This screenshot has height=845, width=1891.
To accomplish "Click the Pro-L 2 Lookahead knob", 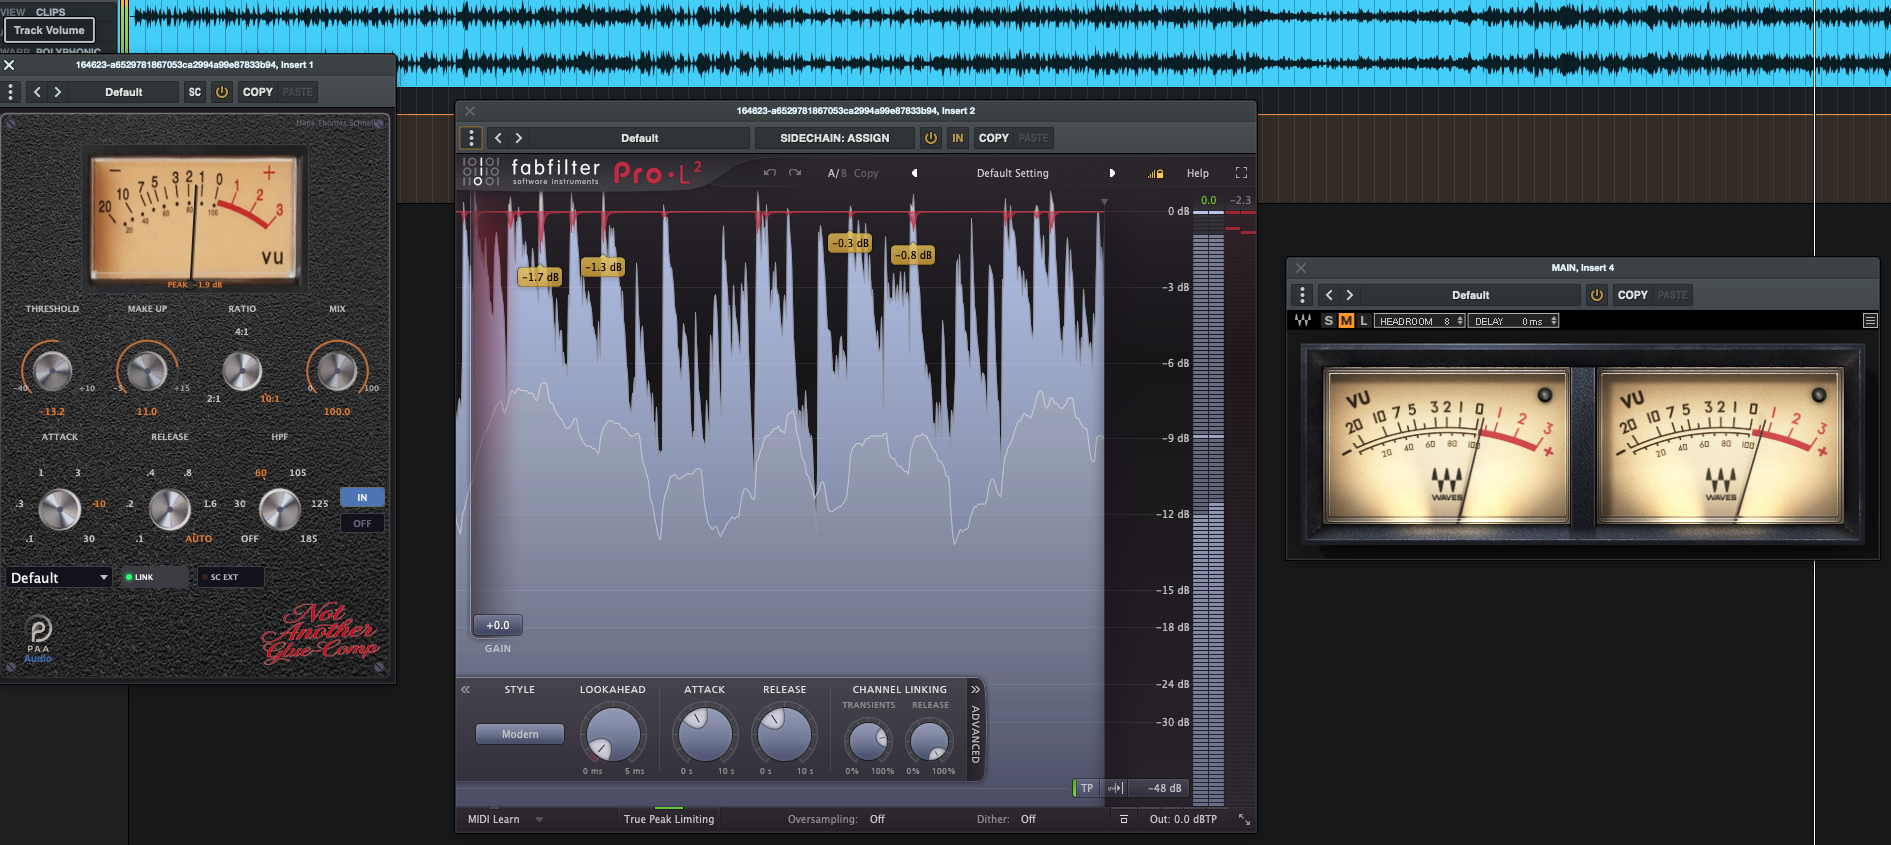I will [612, 735].
